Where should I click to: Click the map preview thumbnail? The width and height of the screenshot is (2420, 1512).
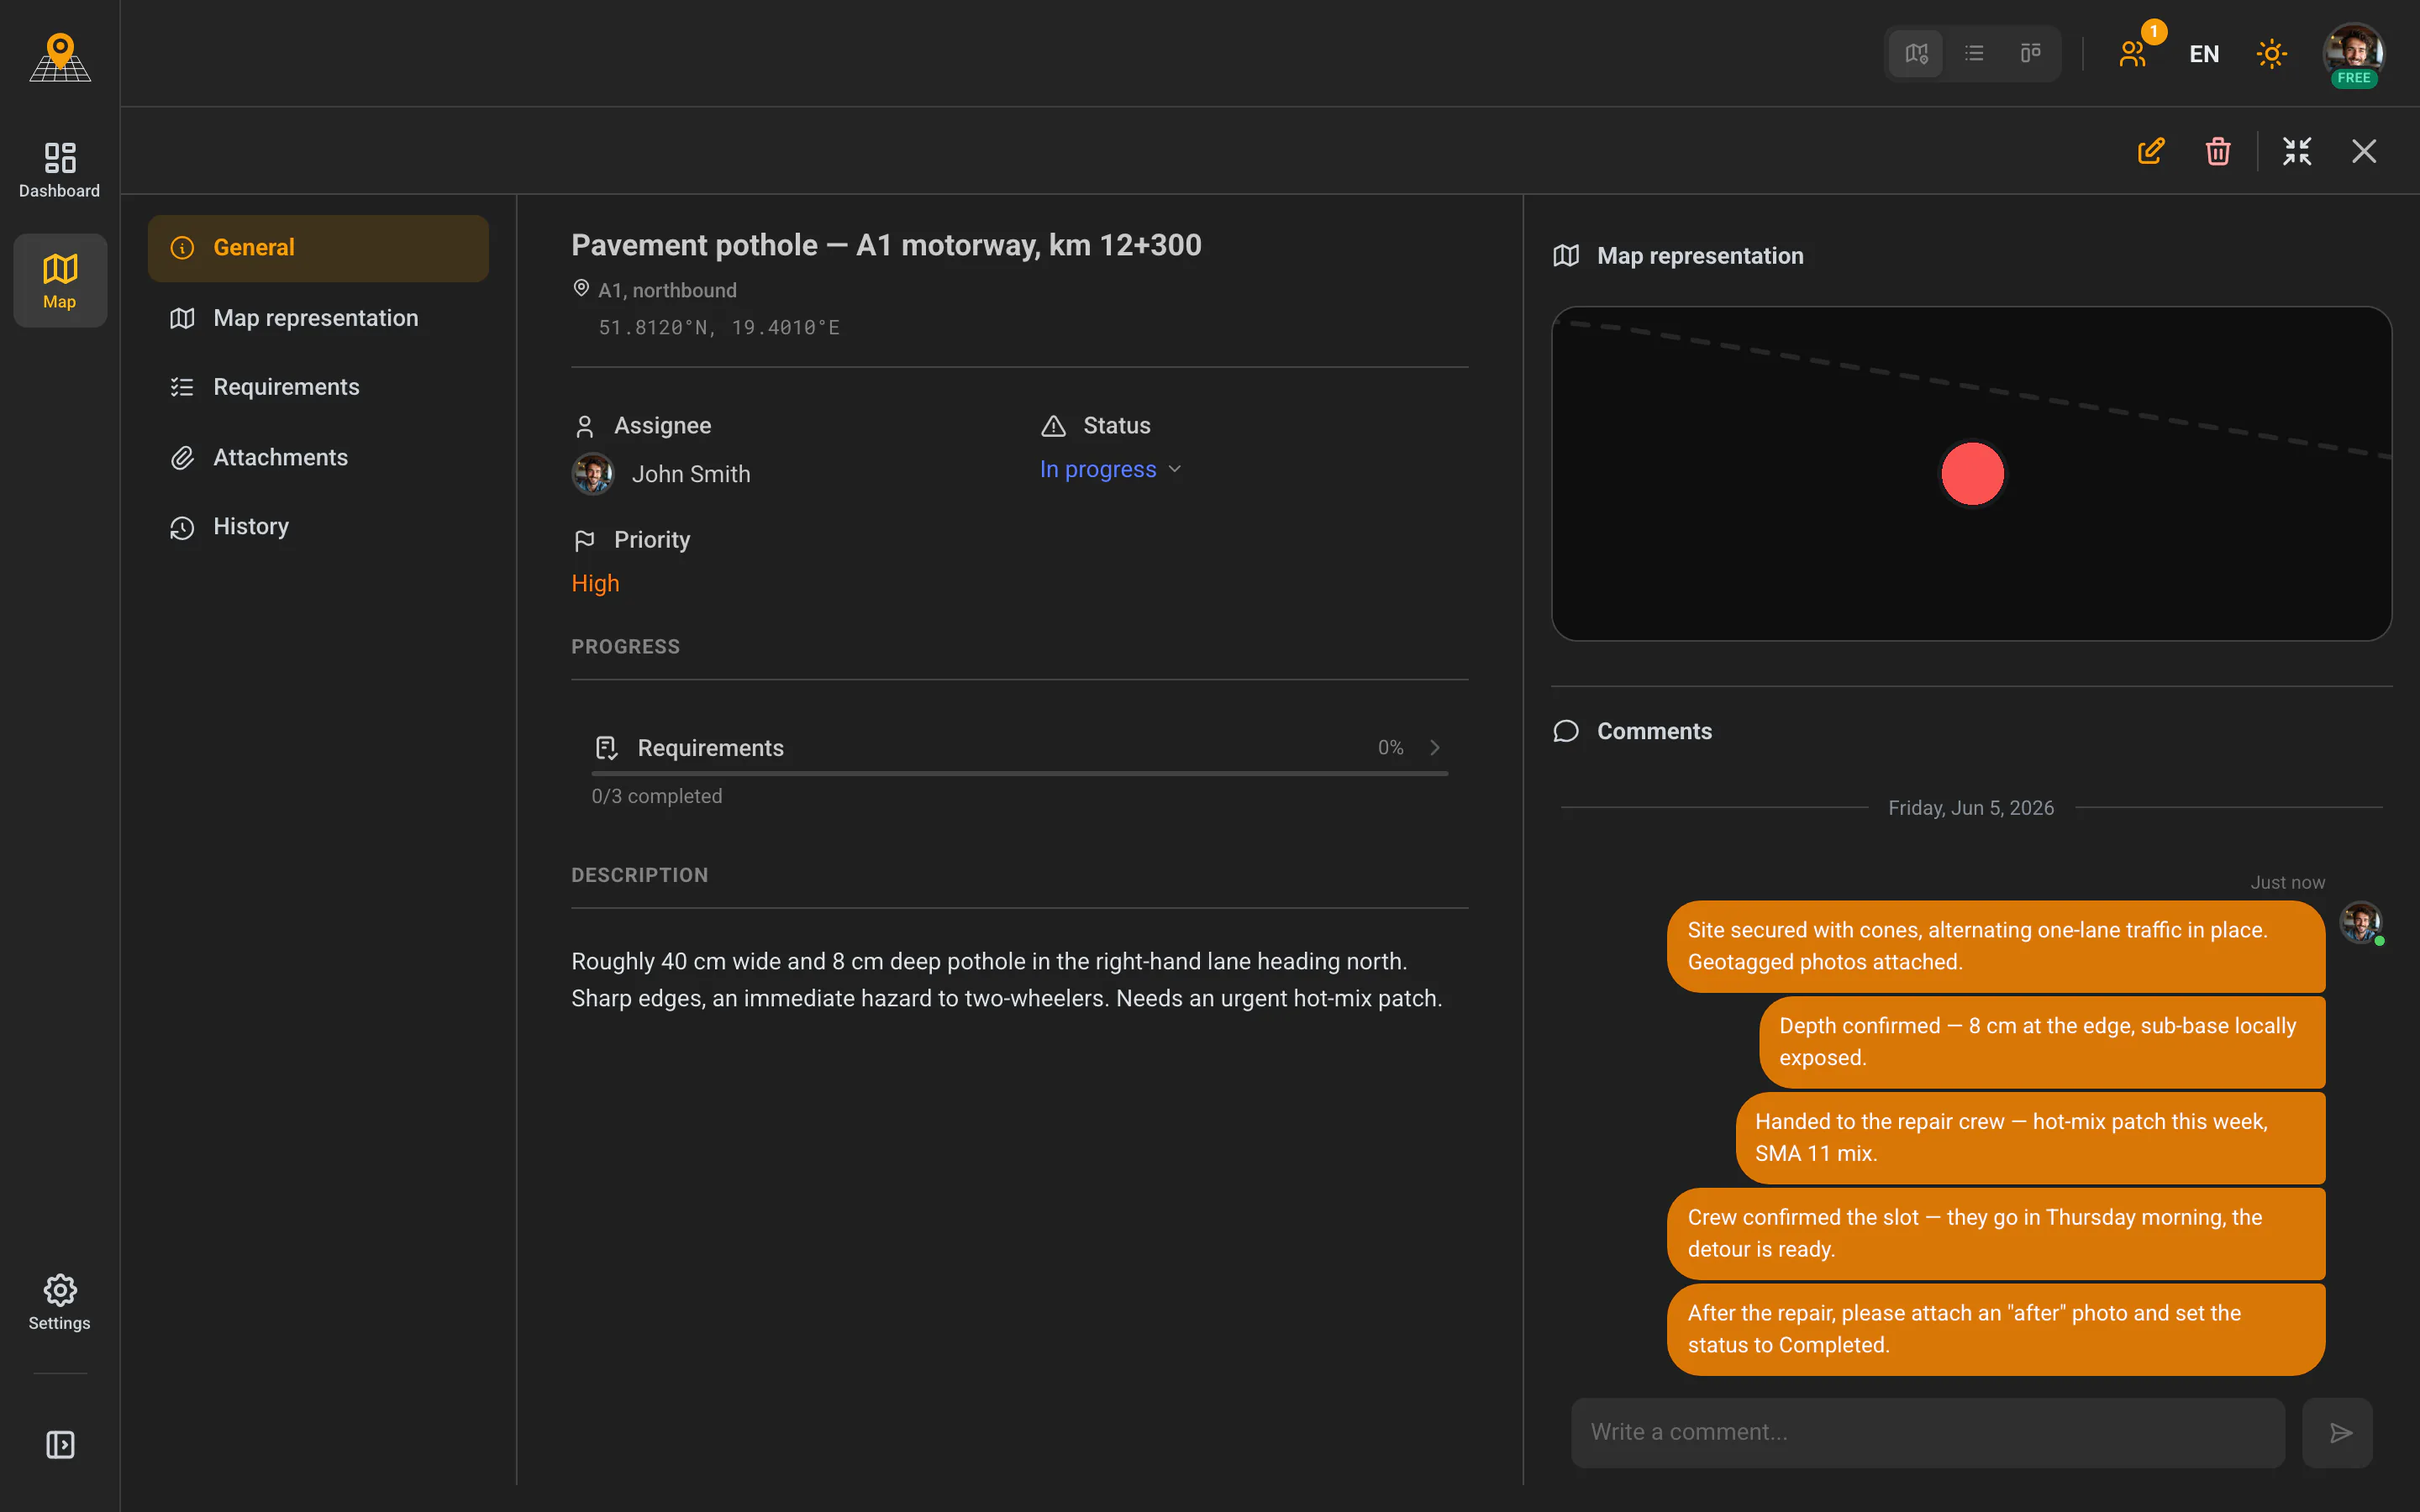[x=1971, y=473]
